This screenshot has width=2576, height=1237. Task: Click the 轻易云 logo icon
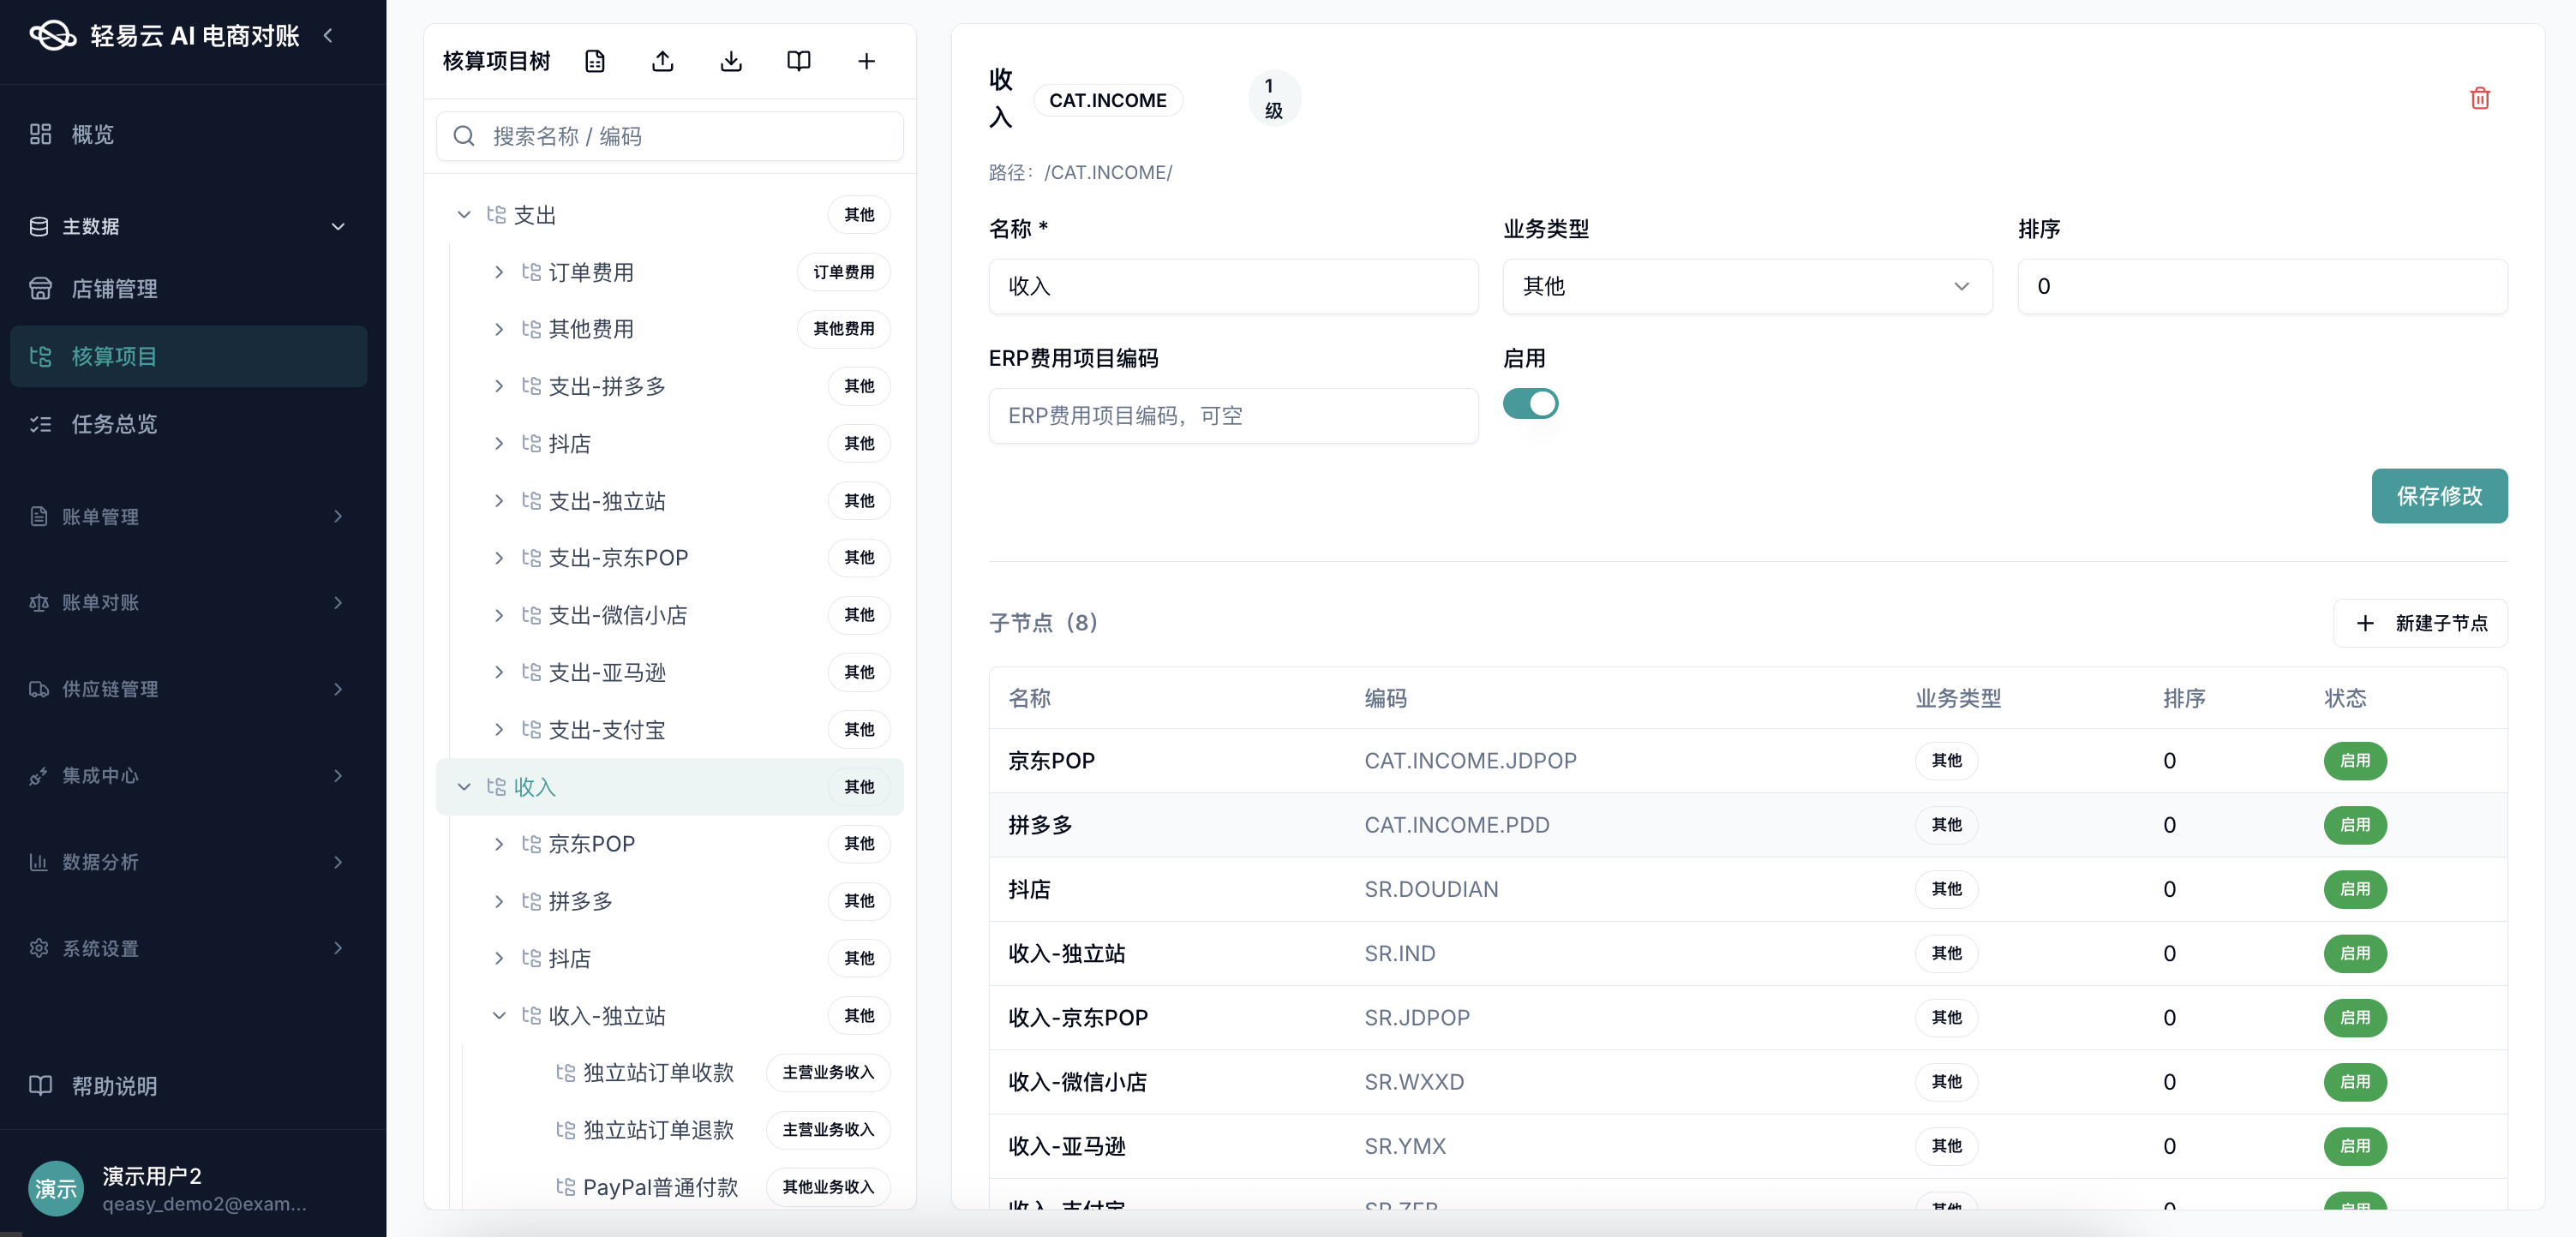pos(53,36)
